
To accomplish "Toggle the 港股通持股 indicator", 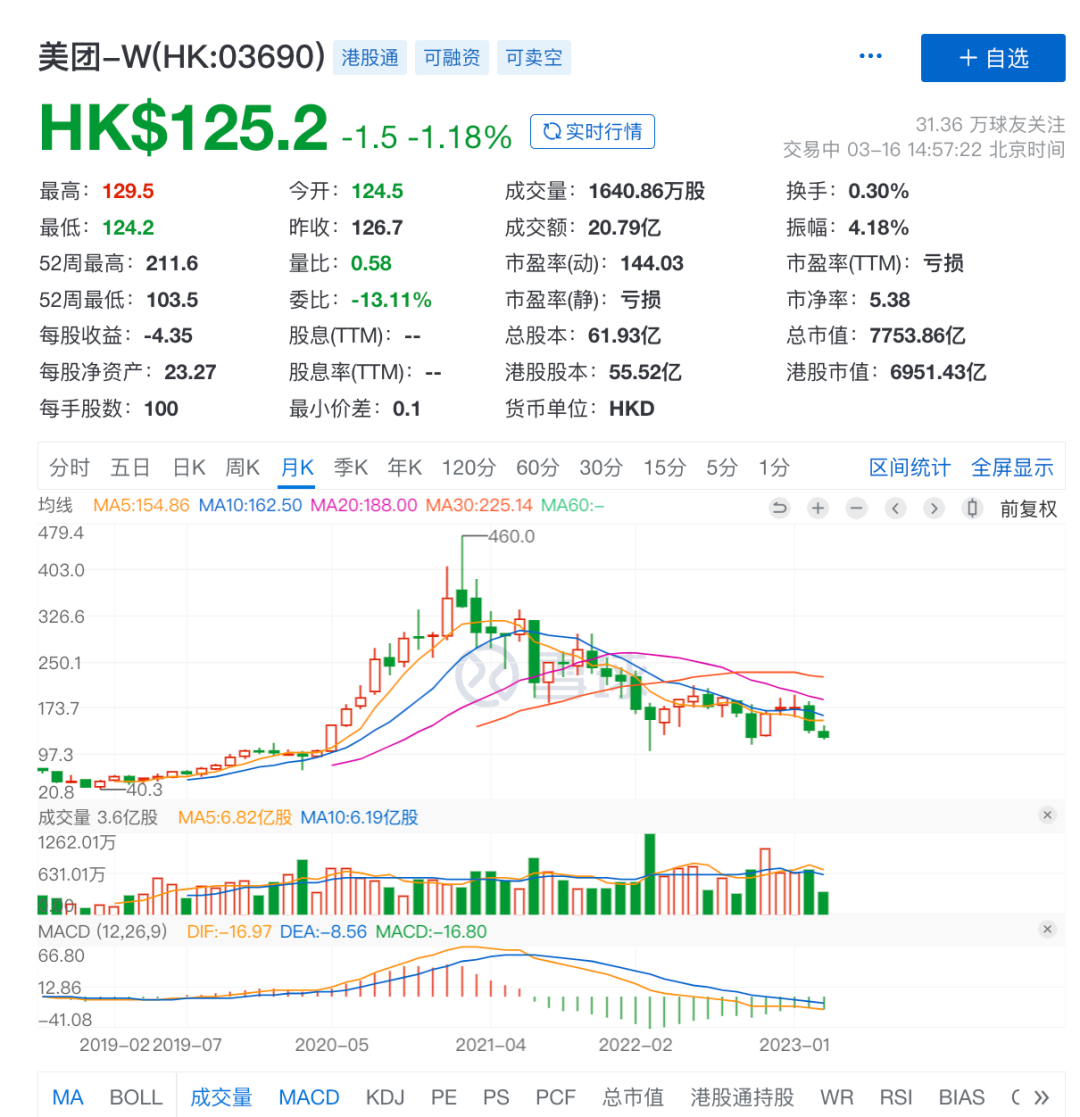I will pos(742,1097).
